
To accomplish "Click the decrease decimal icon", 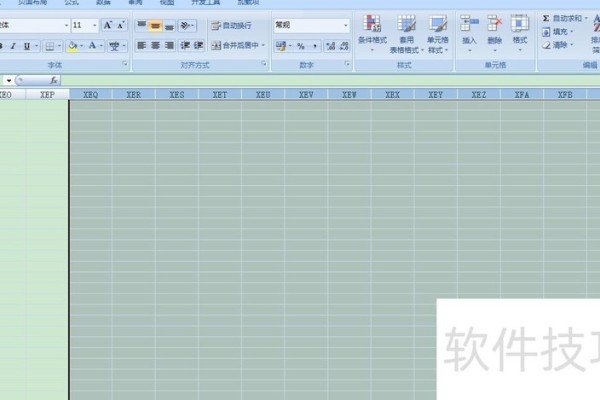I will [344, 46].
